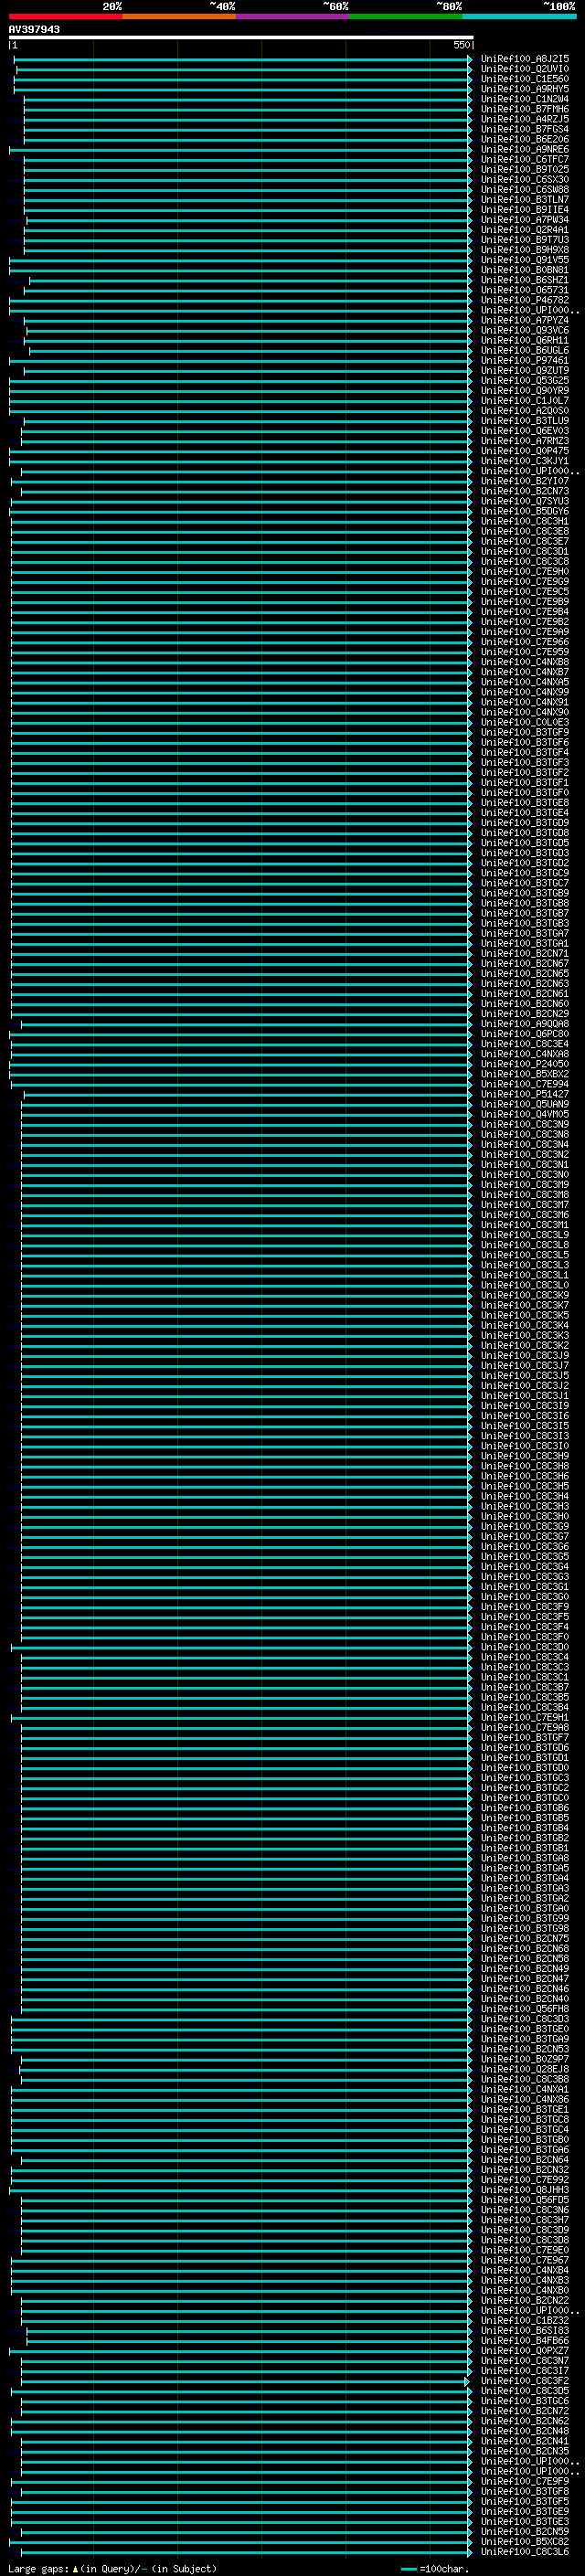Viewport: 585px width, 2576px height.
Task: Click the red 20% legend color segment
Action: pos(66,16)
